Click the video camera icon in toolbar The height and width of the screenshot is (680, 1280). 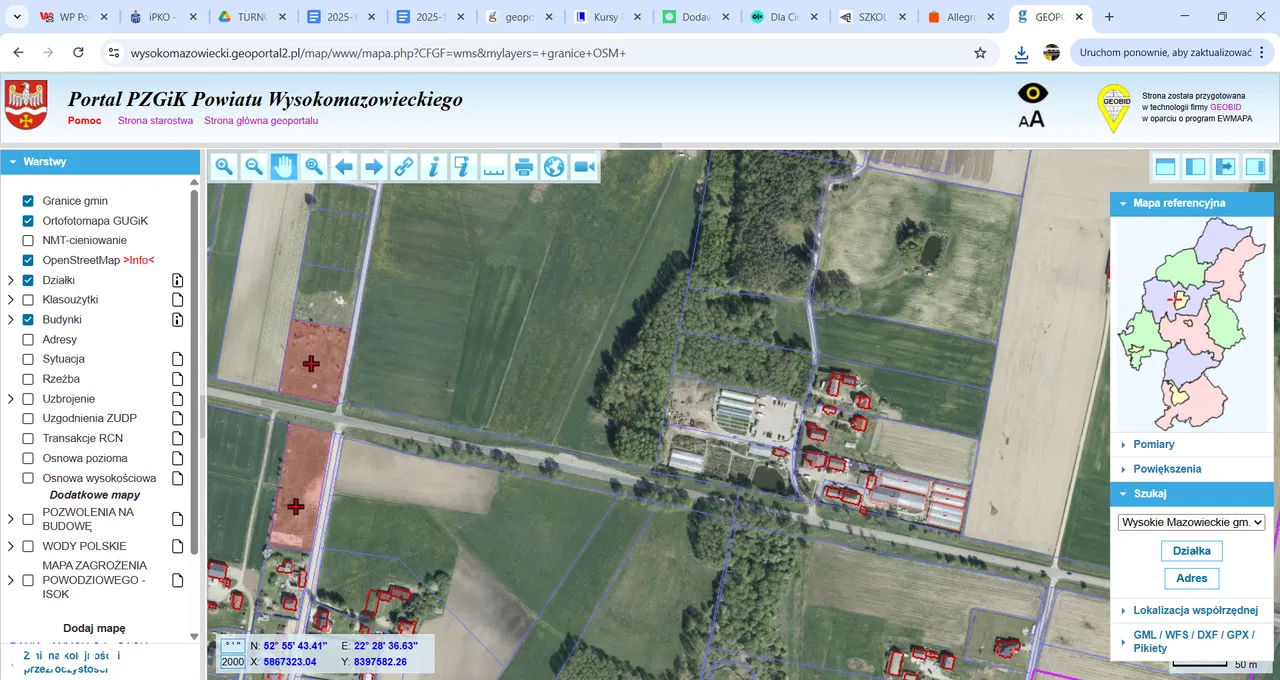pos(584,167)
